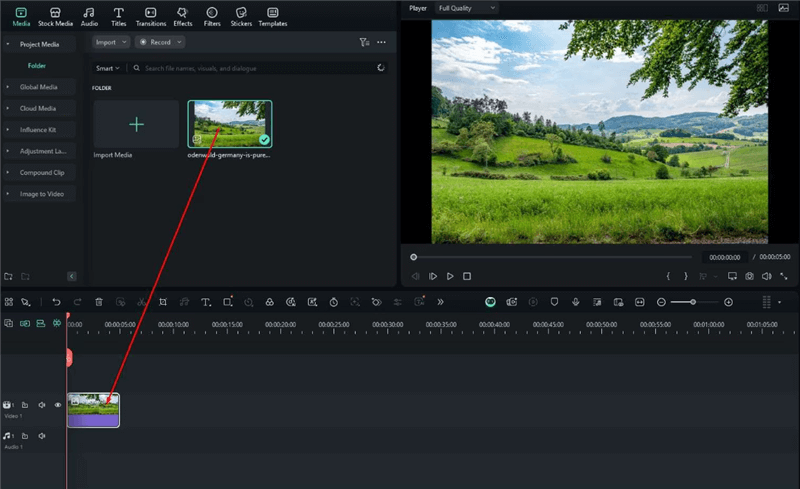Viewport: 800px width, 489px height.
Task: Open the Stock Media tab
Action: click(x=55, y=17)
